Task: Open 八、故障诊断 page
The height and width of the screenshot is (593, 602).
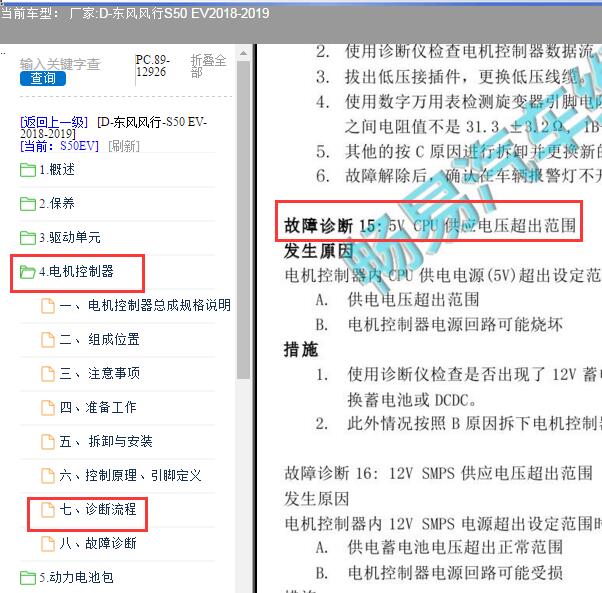Action: click(98, 543)
